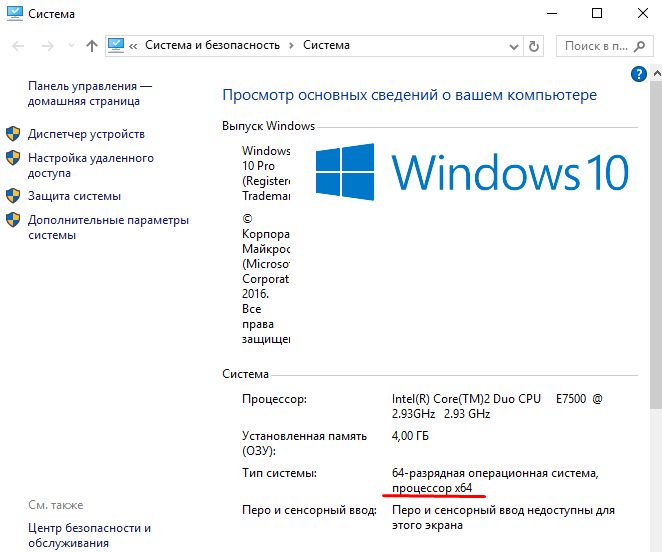Open "Панель управления — домашняя страница"
This screenshot has width=662, height=552.
(x=90, y=93)
